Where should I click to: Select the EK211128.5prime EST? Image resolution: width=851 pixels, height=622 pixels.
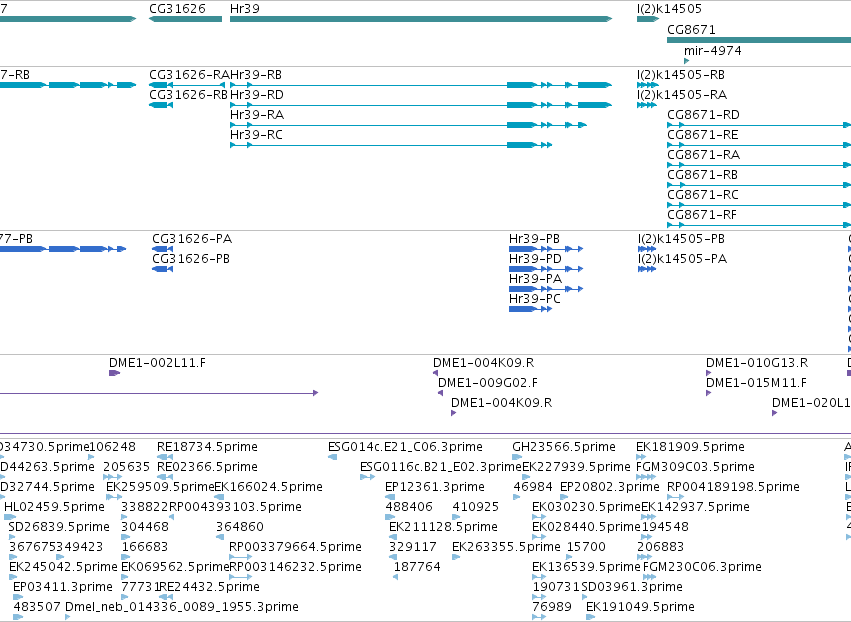443,528
